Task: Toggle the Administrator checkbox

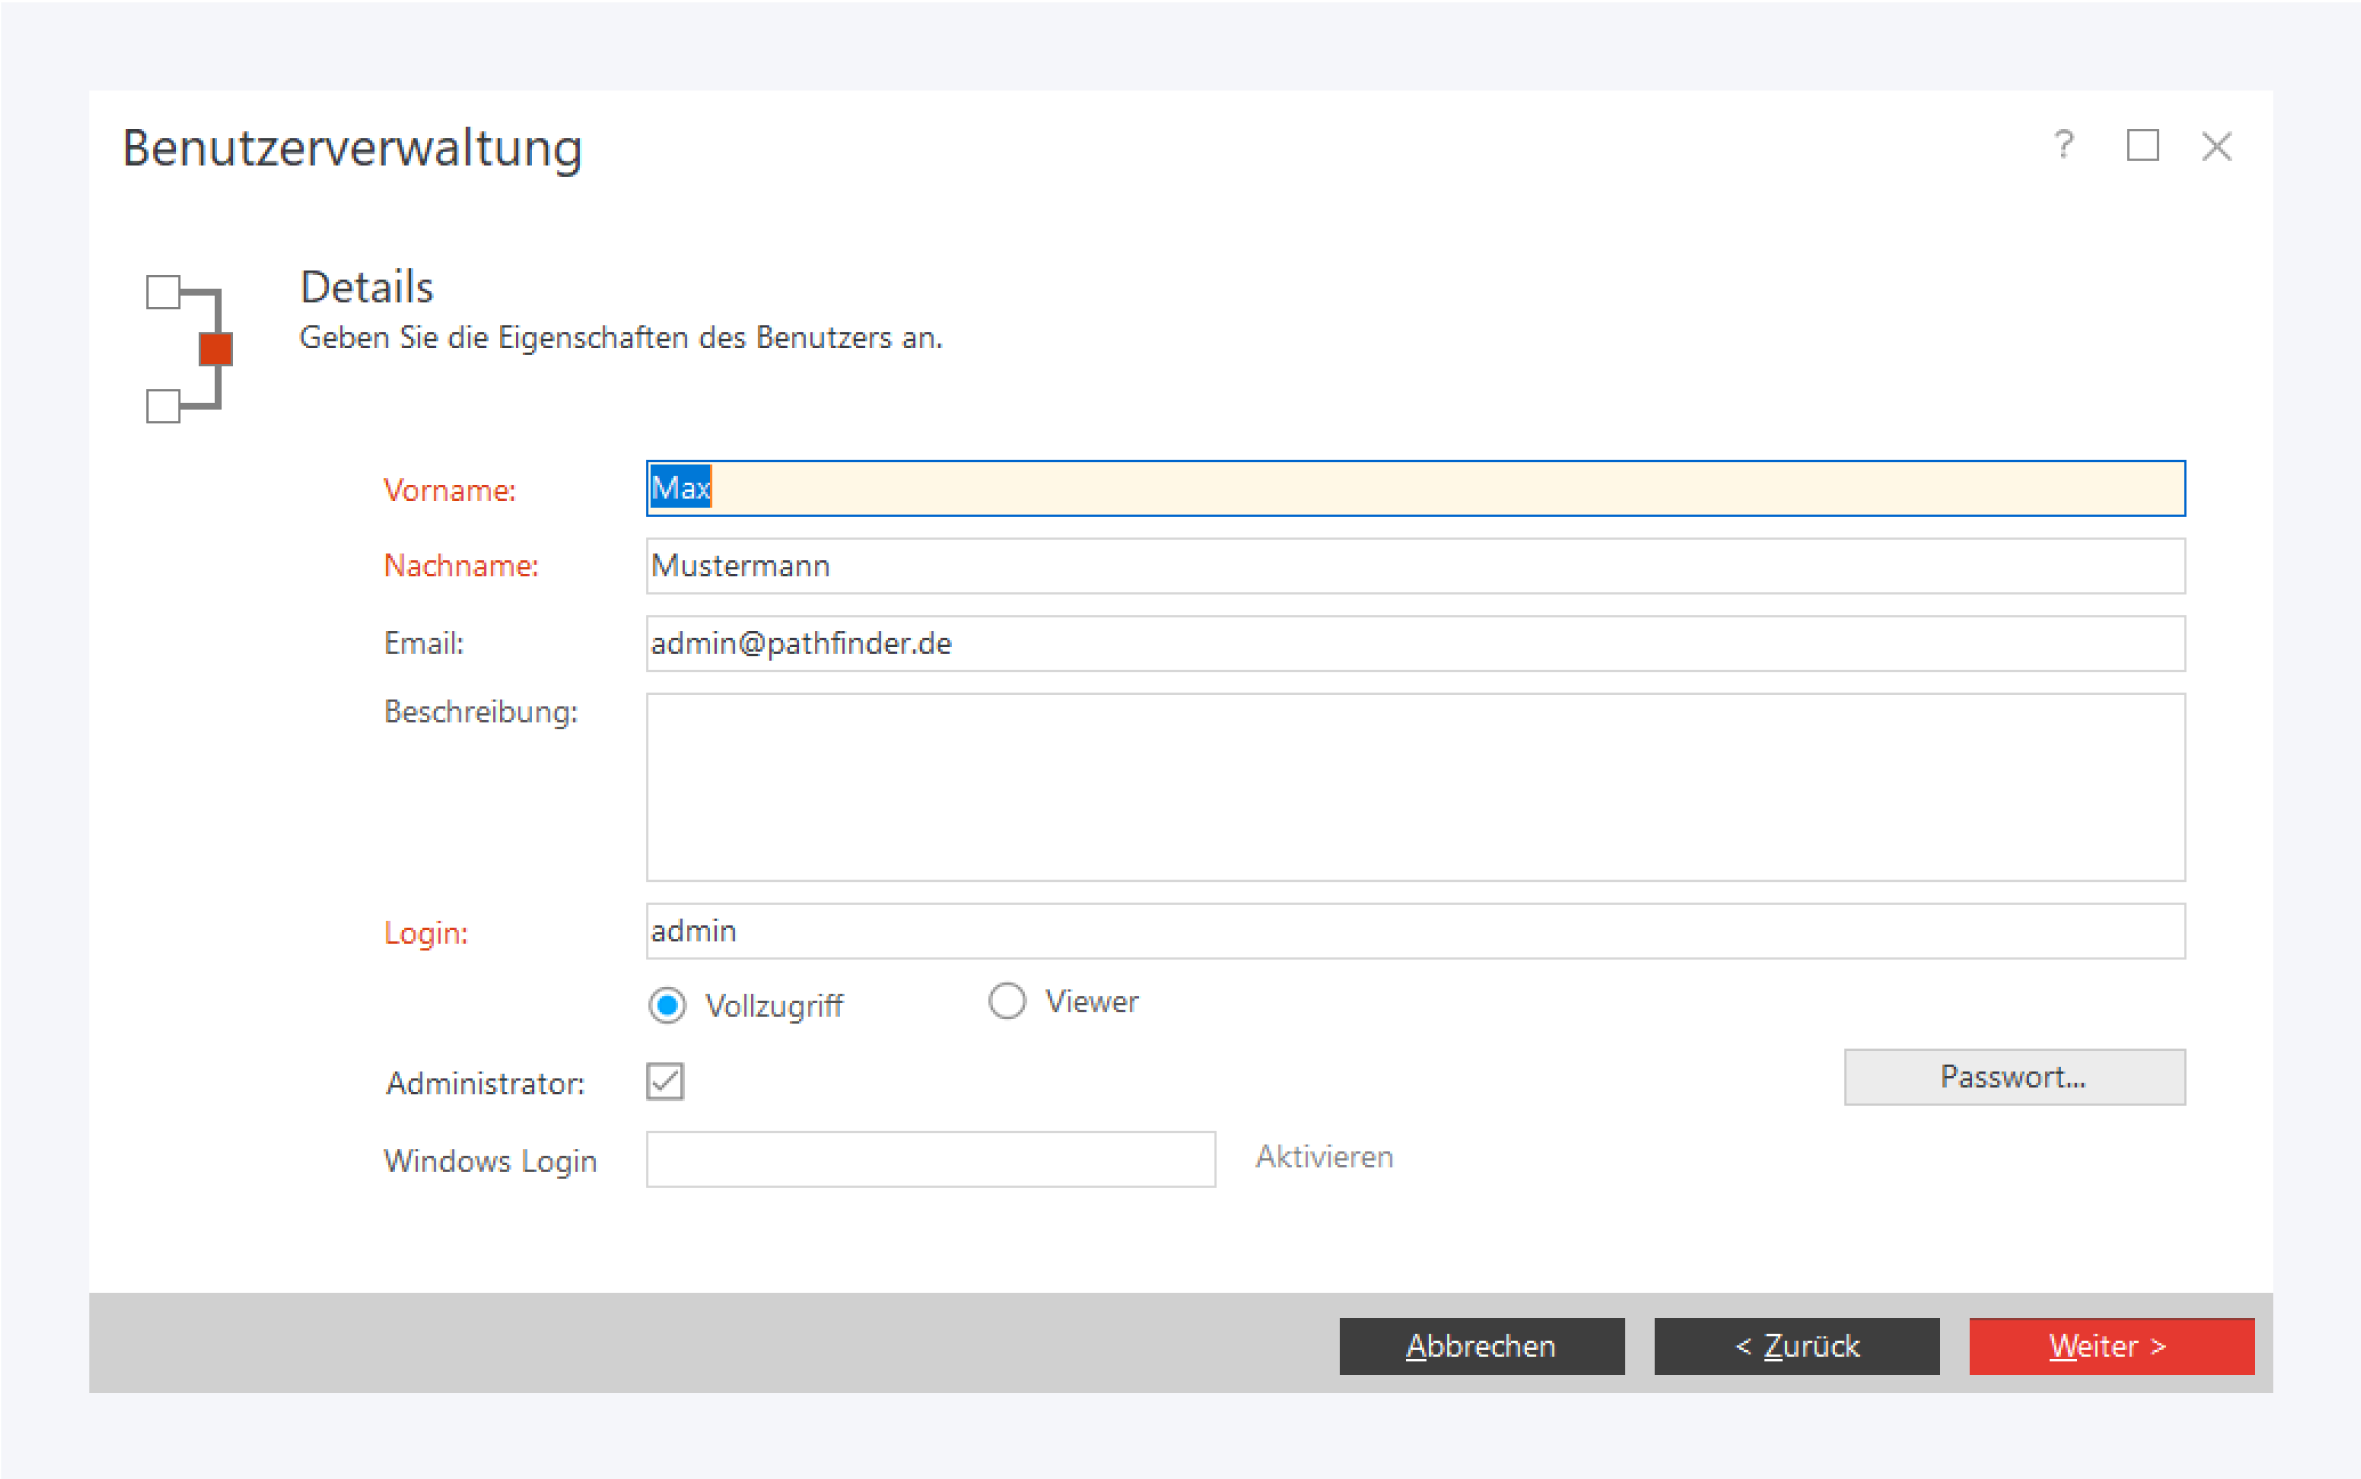Action: [x=665, y=1081]
